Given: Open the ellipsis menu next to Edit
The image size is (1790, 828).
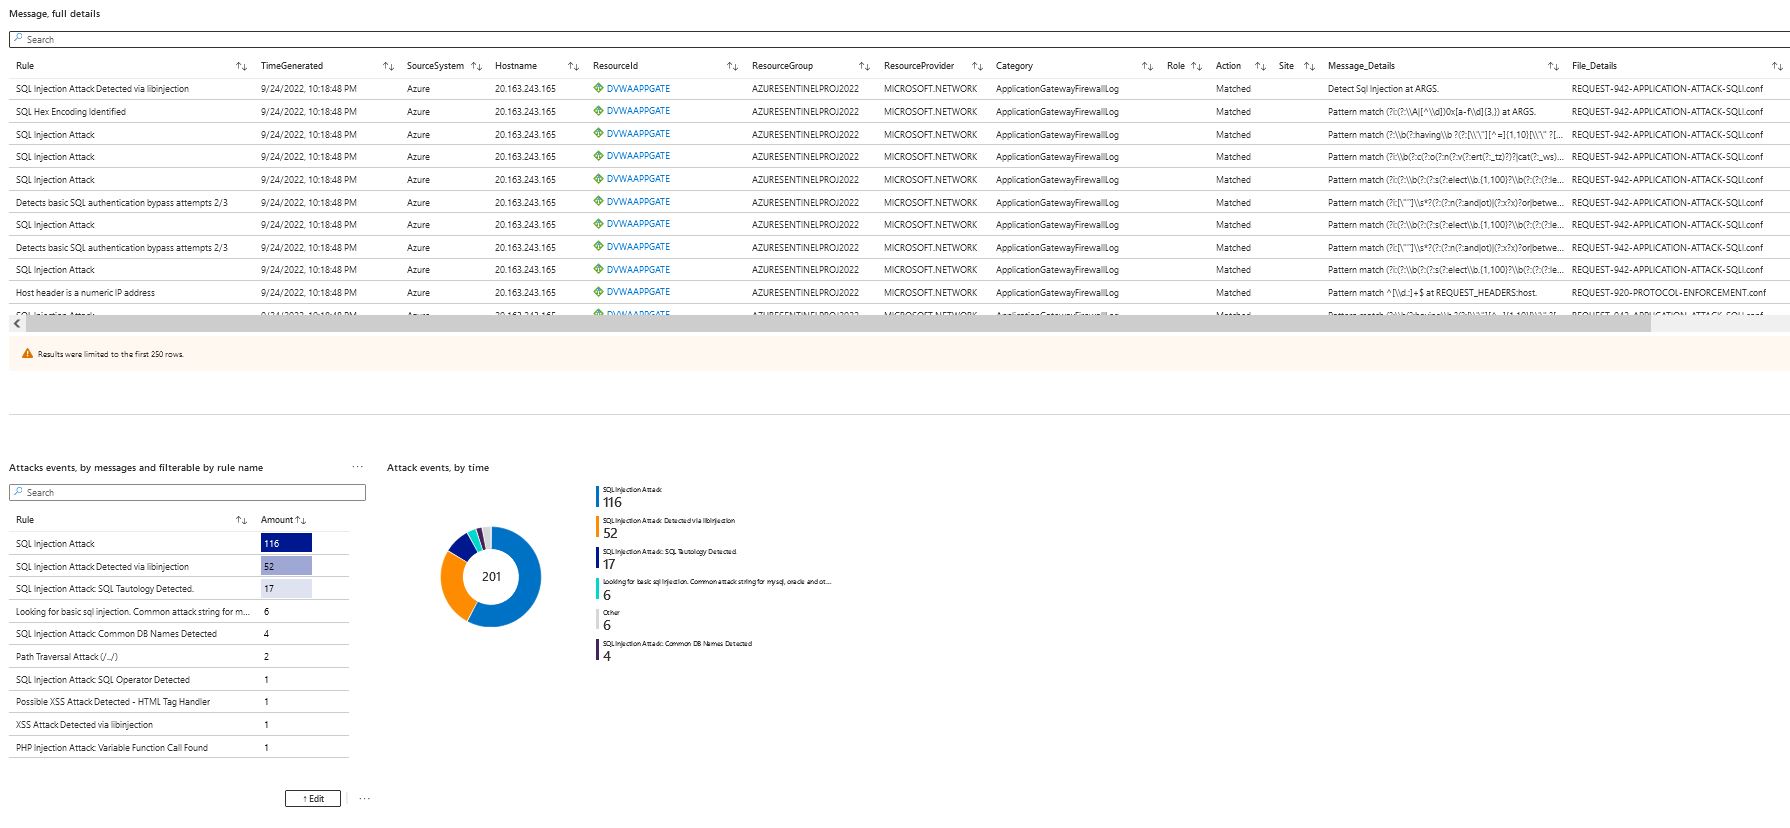Looking at the screenshot, I should pyautogui.click(x=365, y=799).
